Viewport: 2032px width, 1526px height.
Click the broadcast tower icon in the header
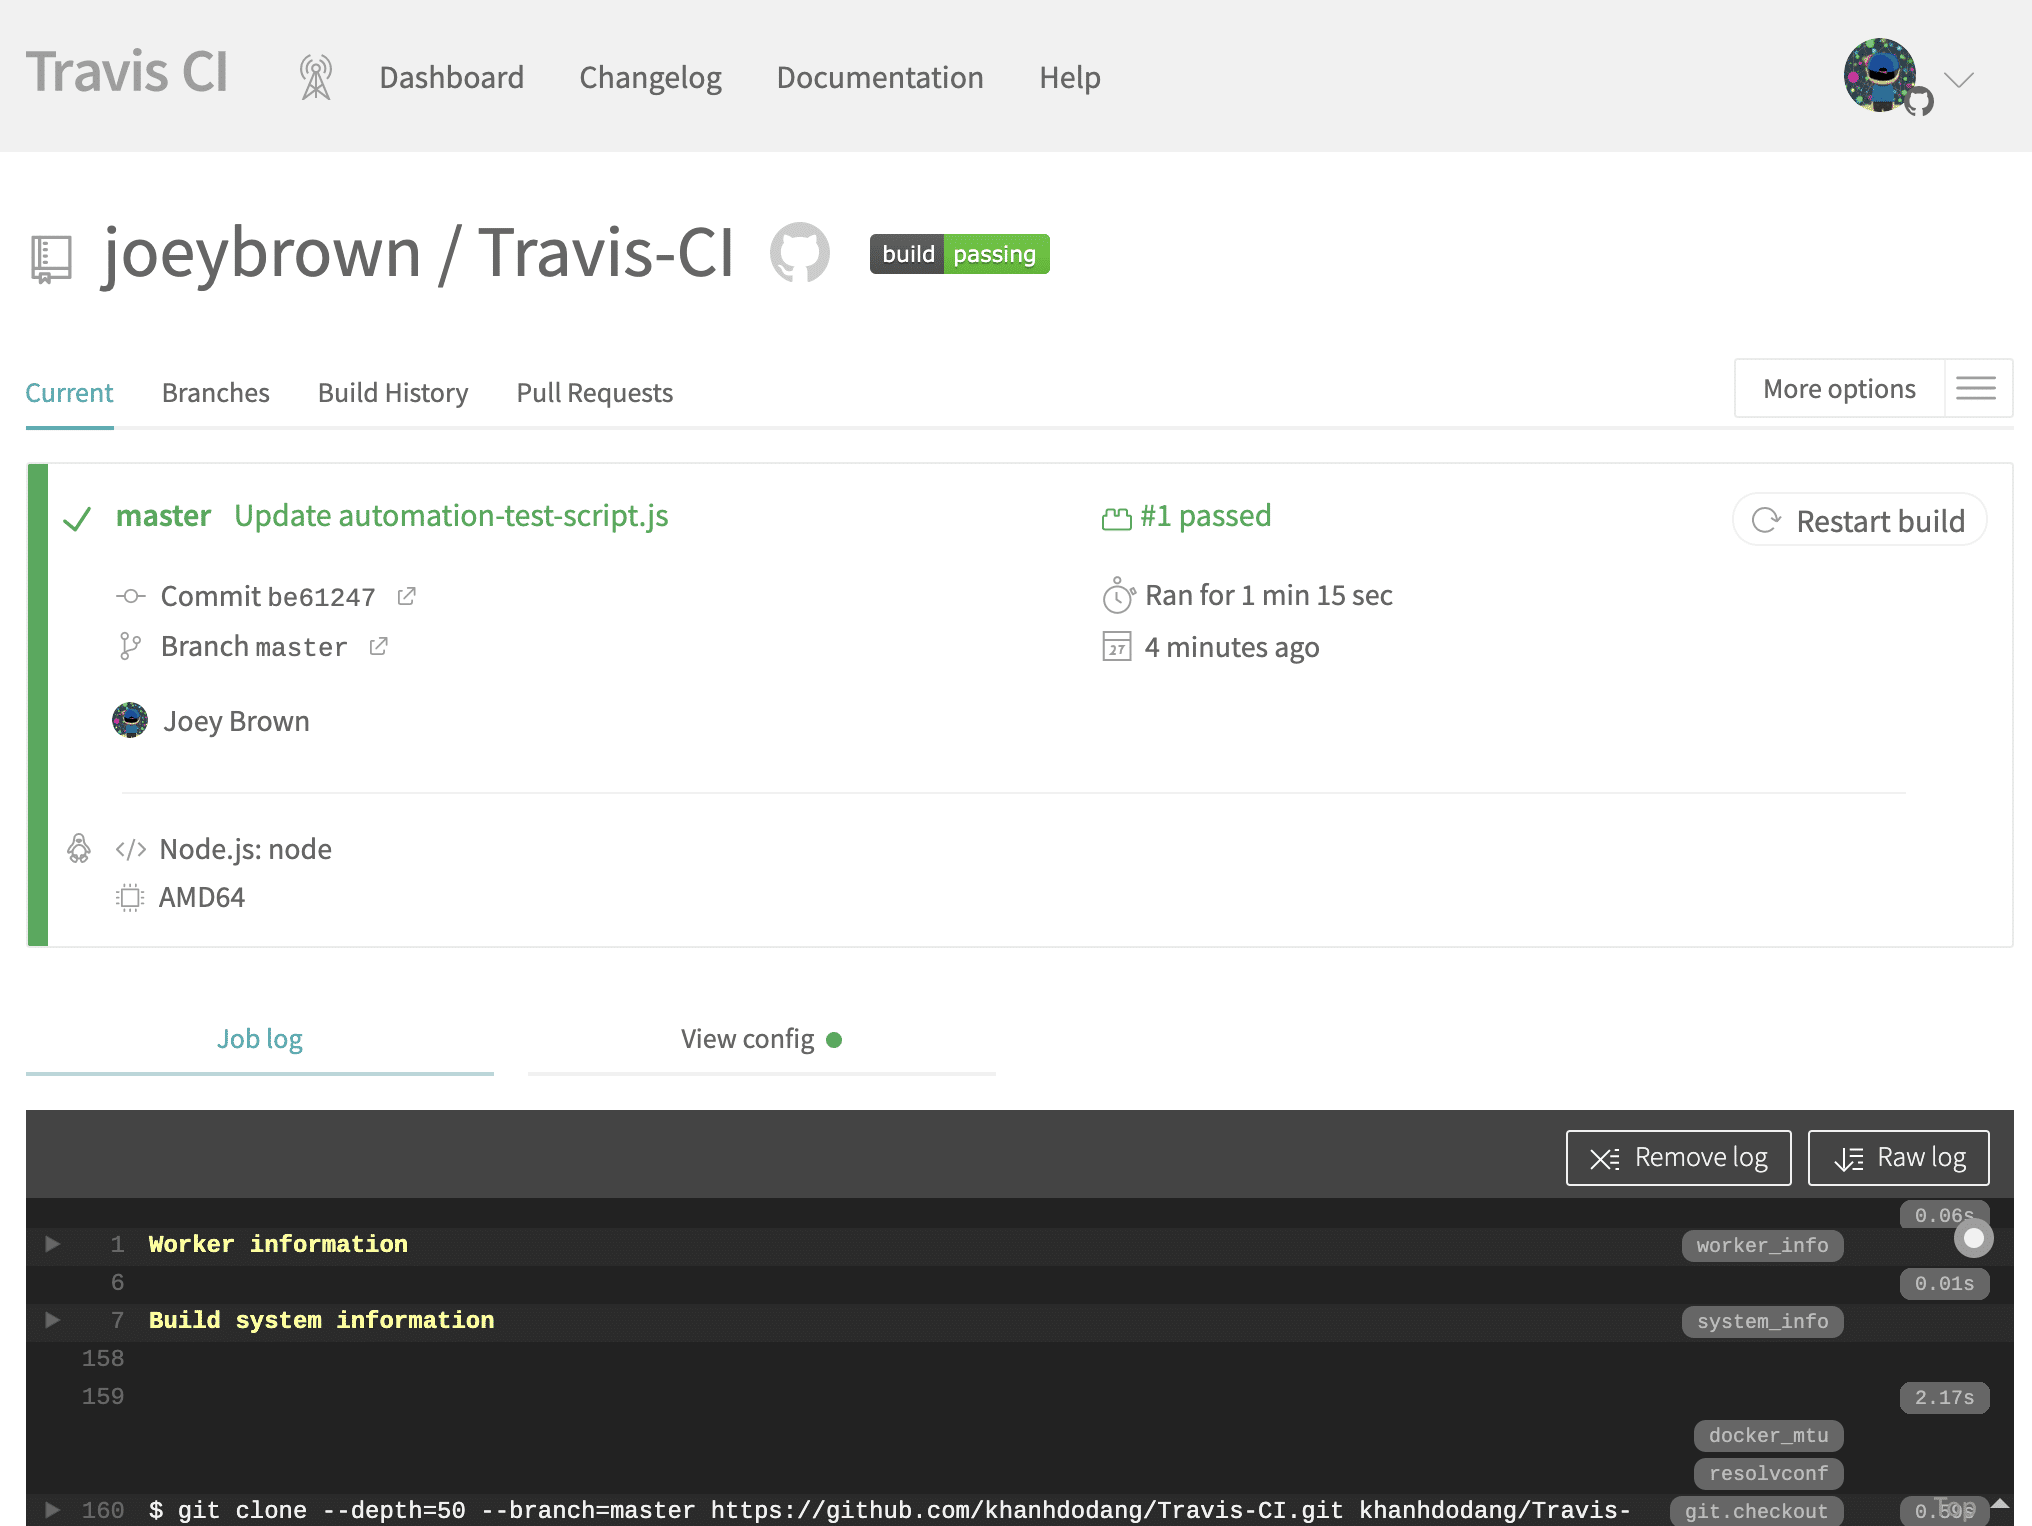pos(316,77)
